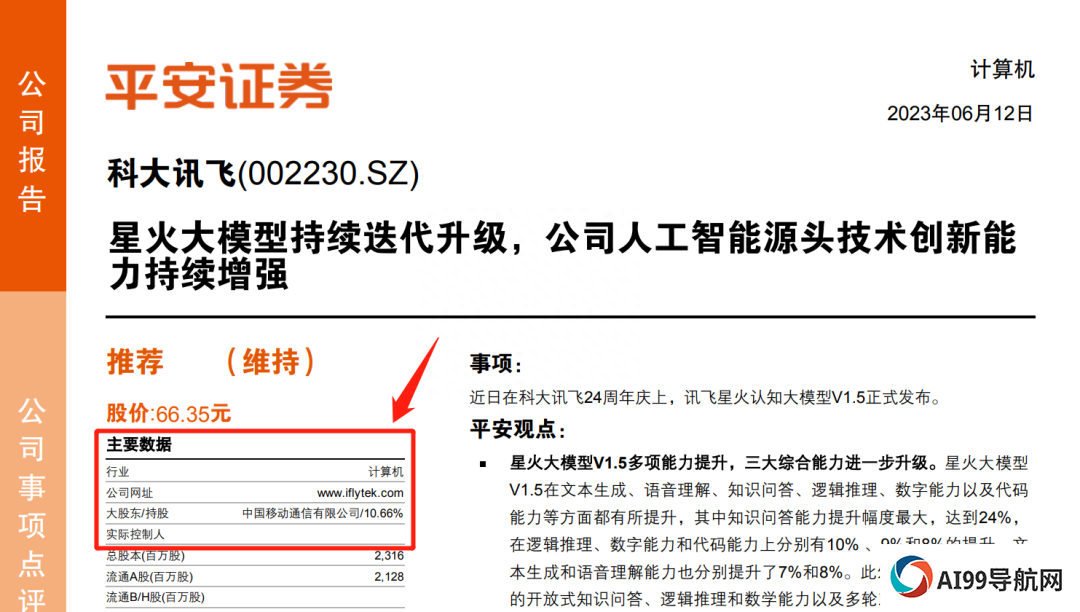Click the line 在逻辑推理、数字能力和代码能力
Image resolution: width=1080 pixels, height=612 pixels.
click(x=768, y=545)
